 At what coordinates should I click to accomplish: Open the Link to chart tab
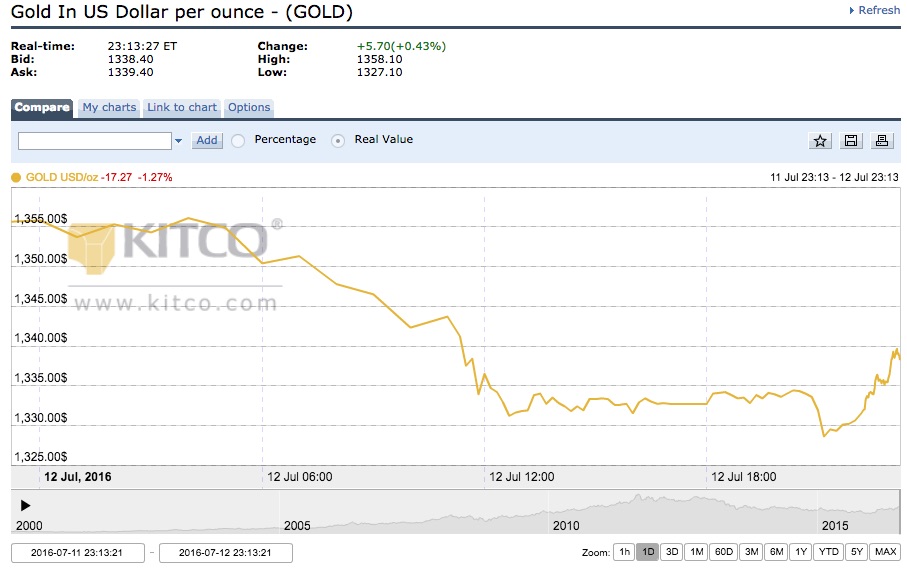(182, 108)
